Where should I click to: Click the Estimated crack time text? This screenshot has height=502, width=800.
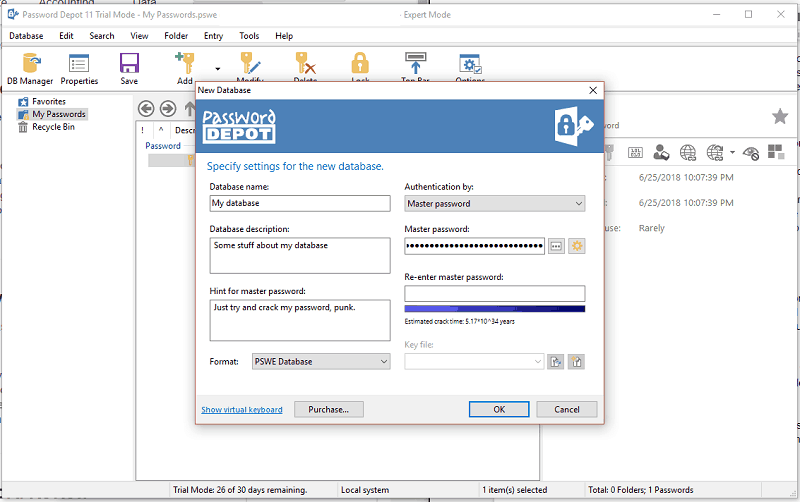460,321
